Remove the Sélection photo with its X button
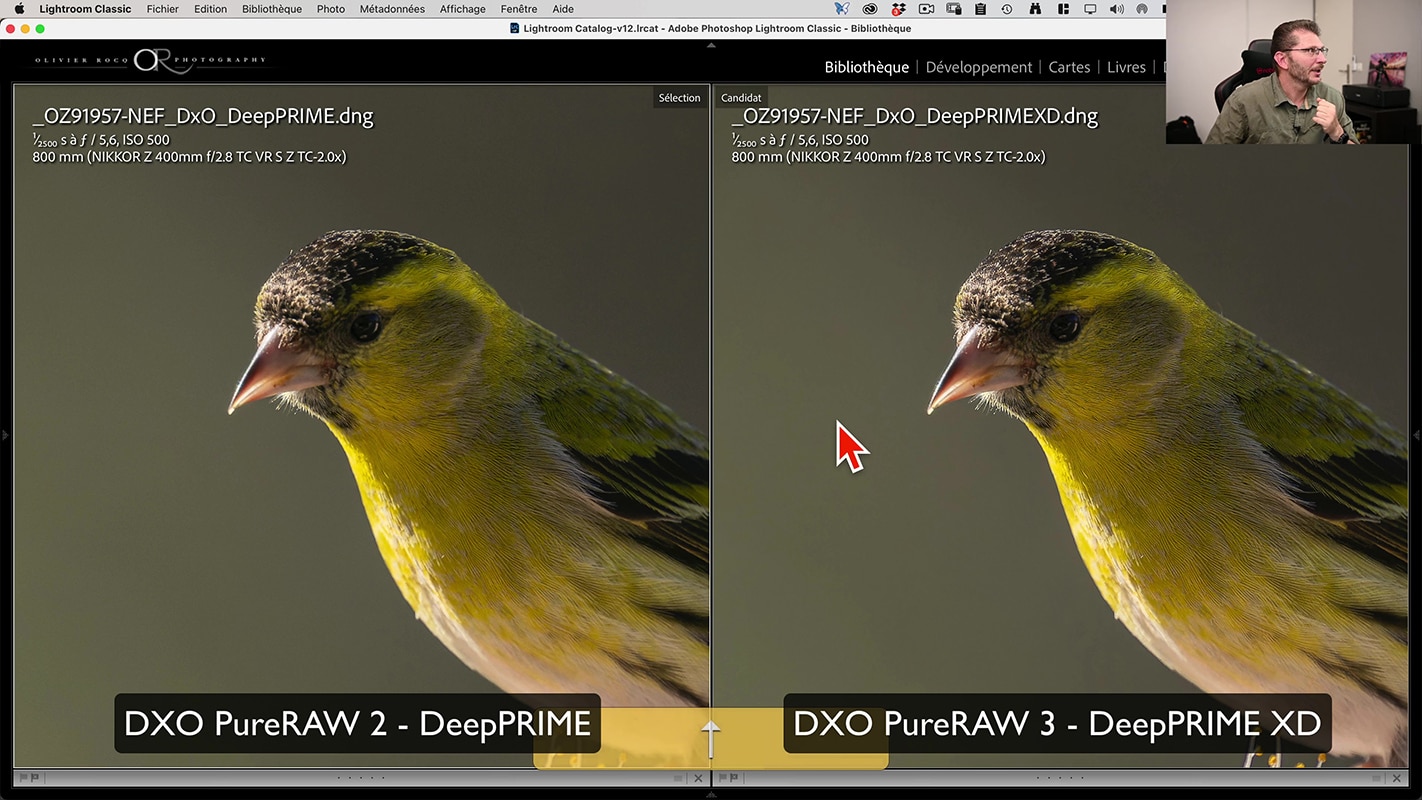Viewport: 1422px width, 800px height. [698, 777]
